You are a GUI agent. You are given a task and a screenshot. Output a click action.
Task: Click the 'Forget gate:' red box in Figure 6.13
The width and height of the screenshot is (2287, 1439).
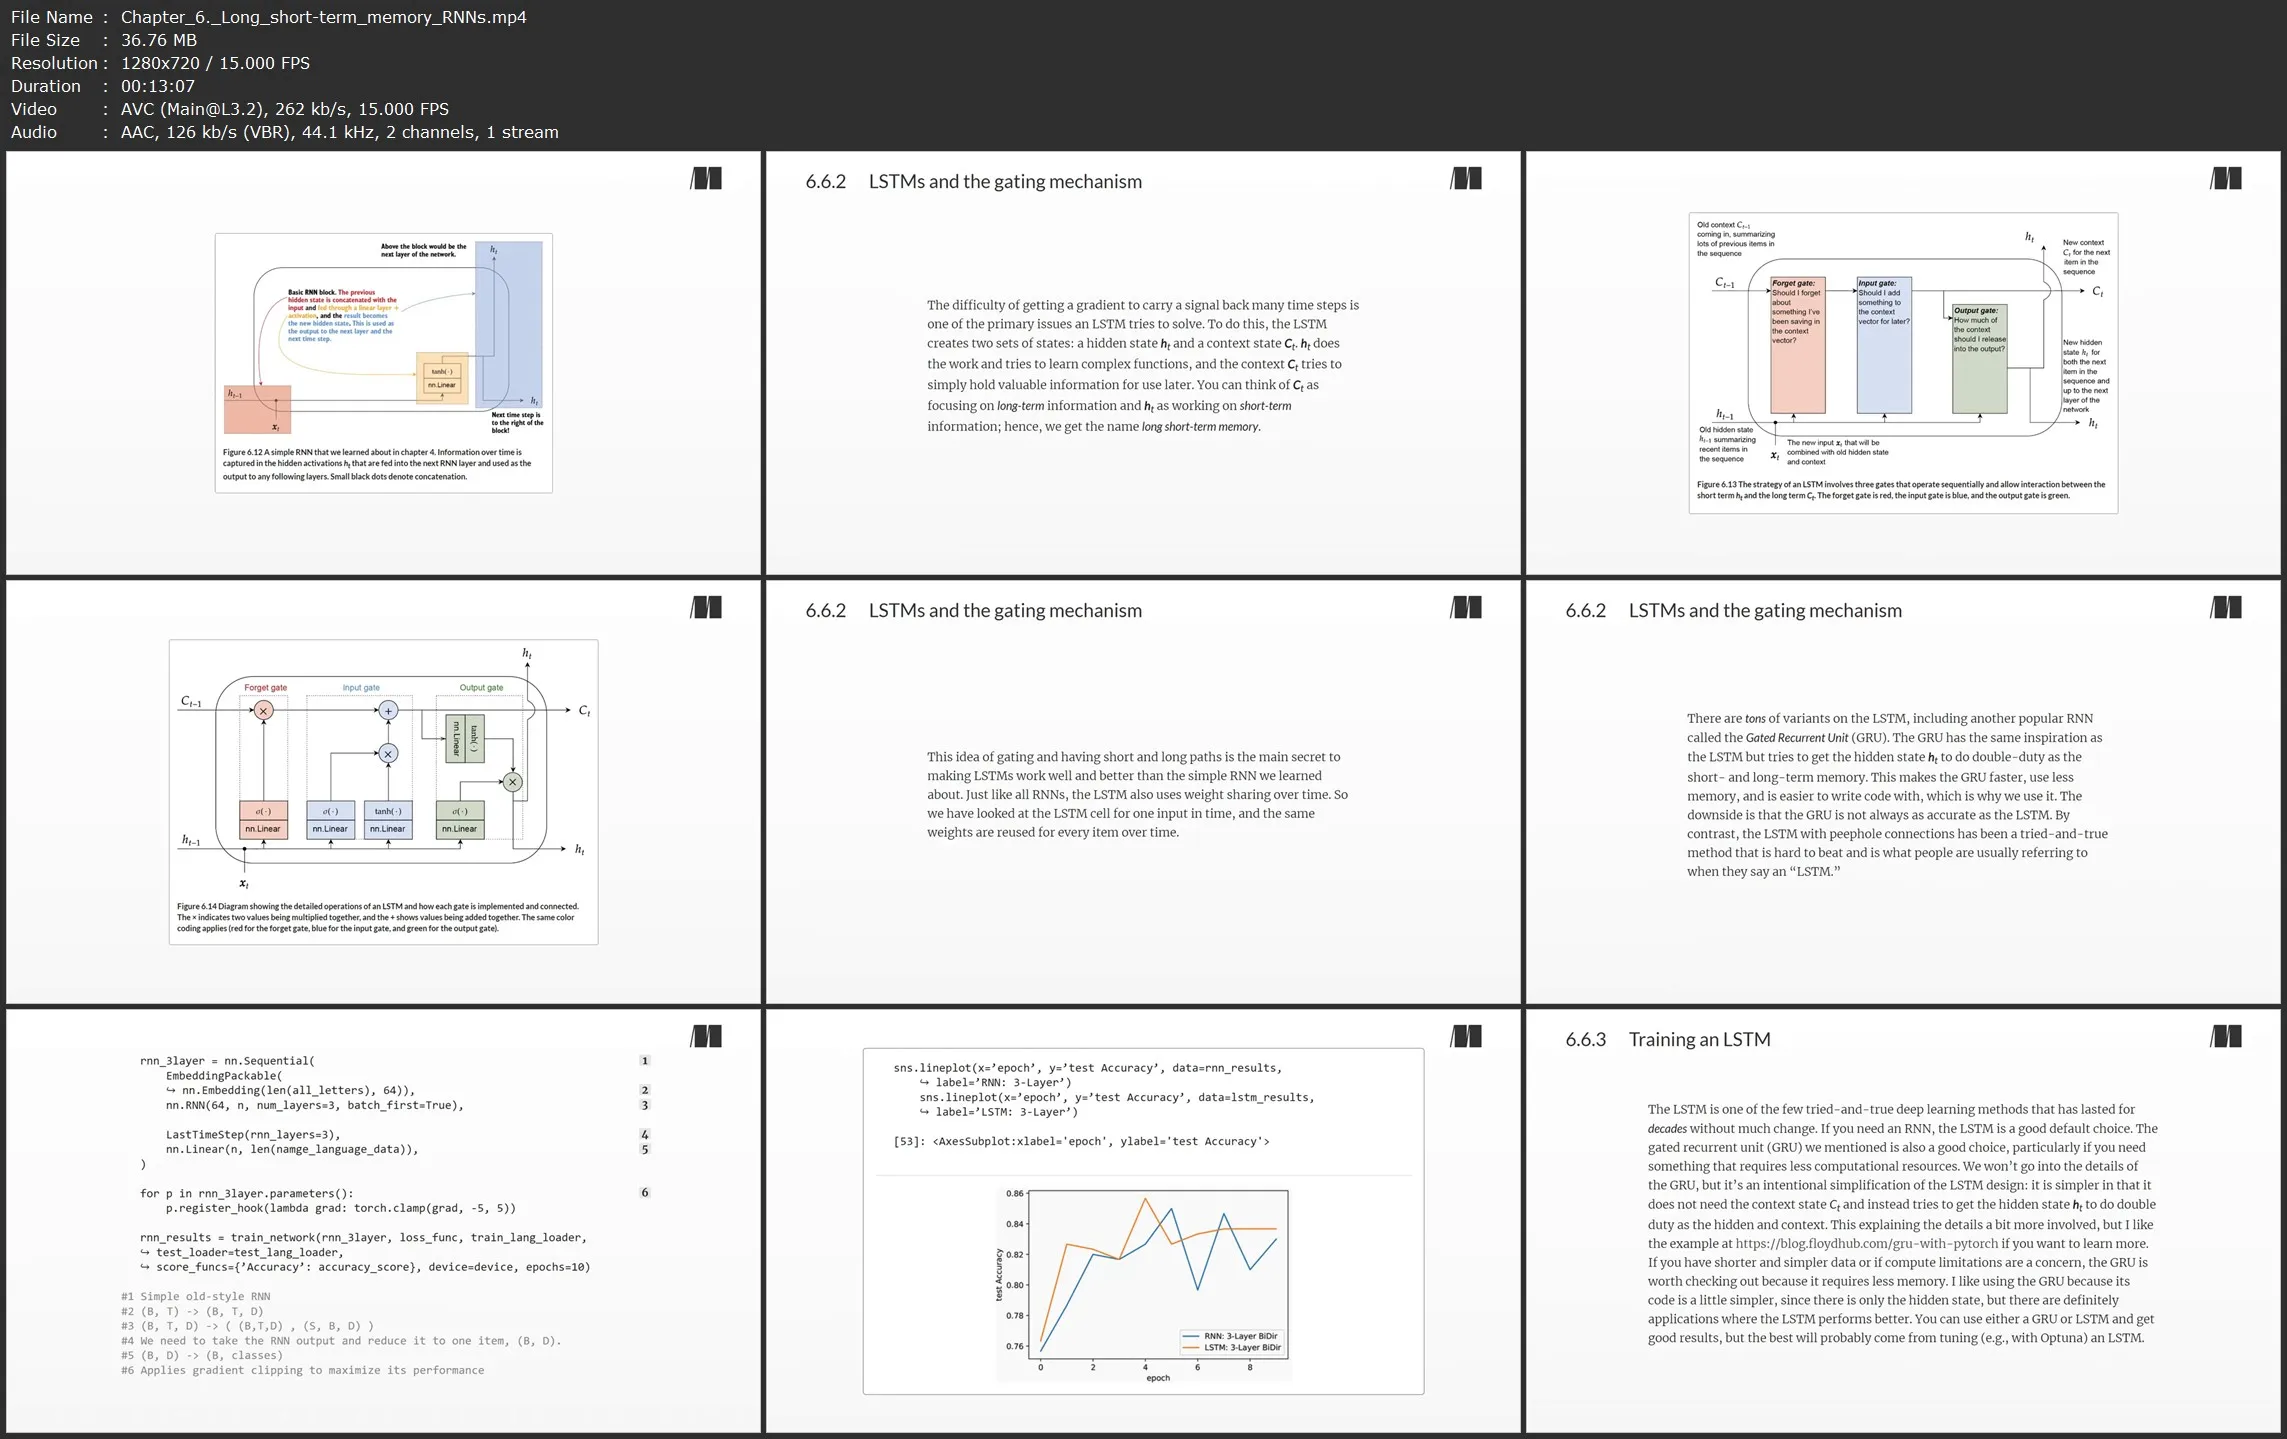[x=1797, y=345]
